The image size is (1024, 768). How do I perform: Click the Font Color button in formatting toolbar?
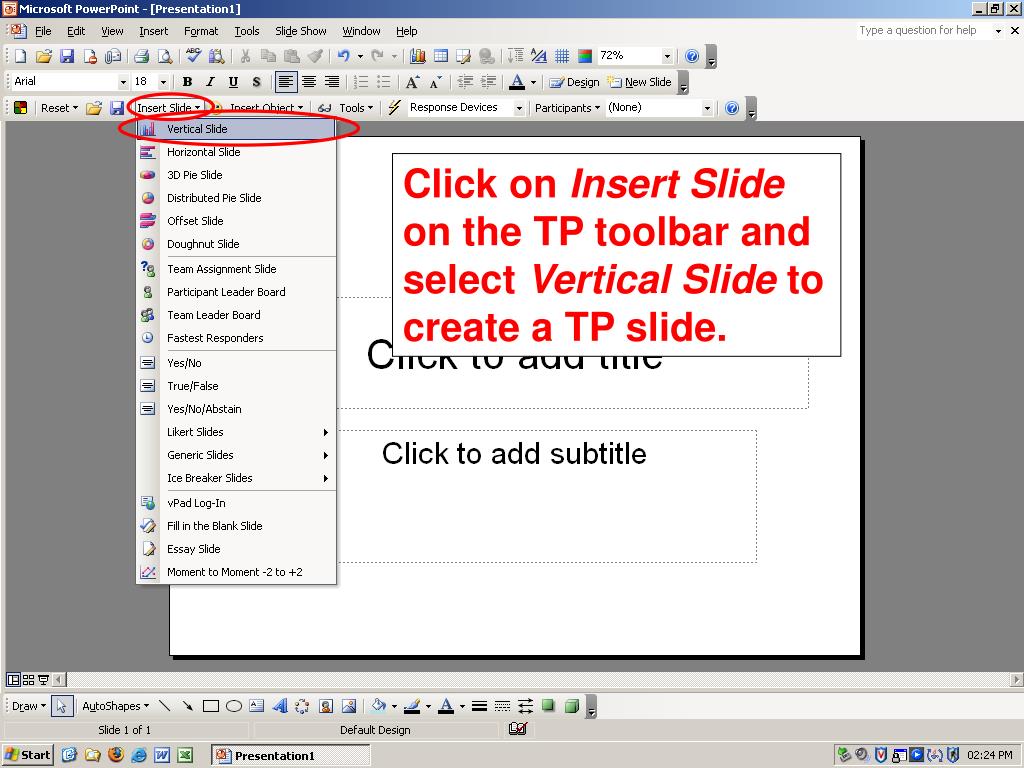(x=517, y=82)
